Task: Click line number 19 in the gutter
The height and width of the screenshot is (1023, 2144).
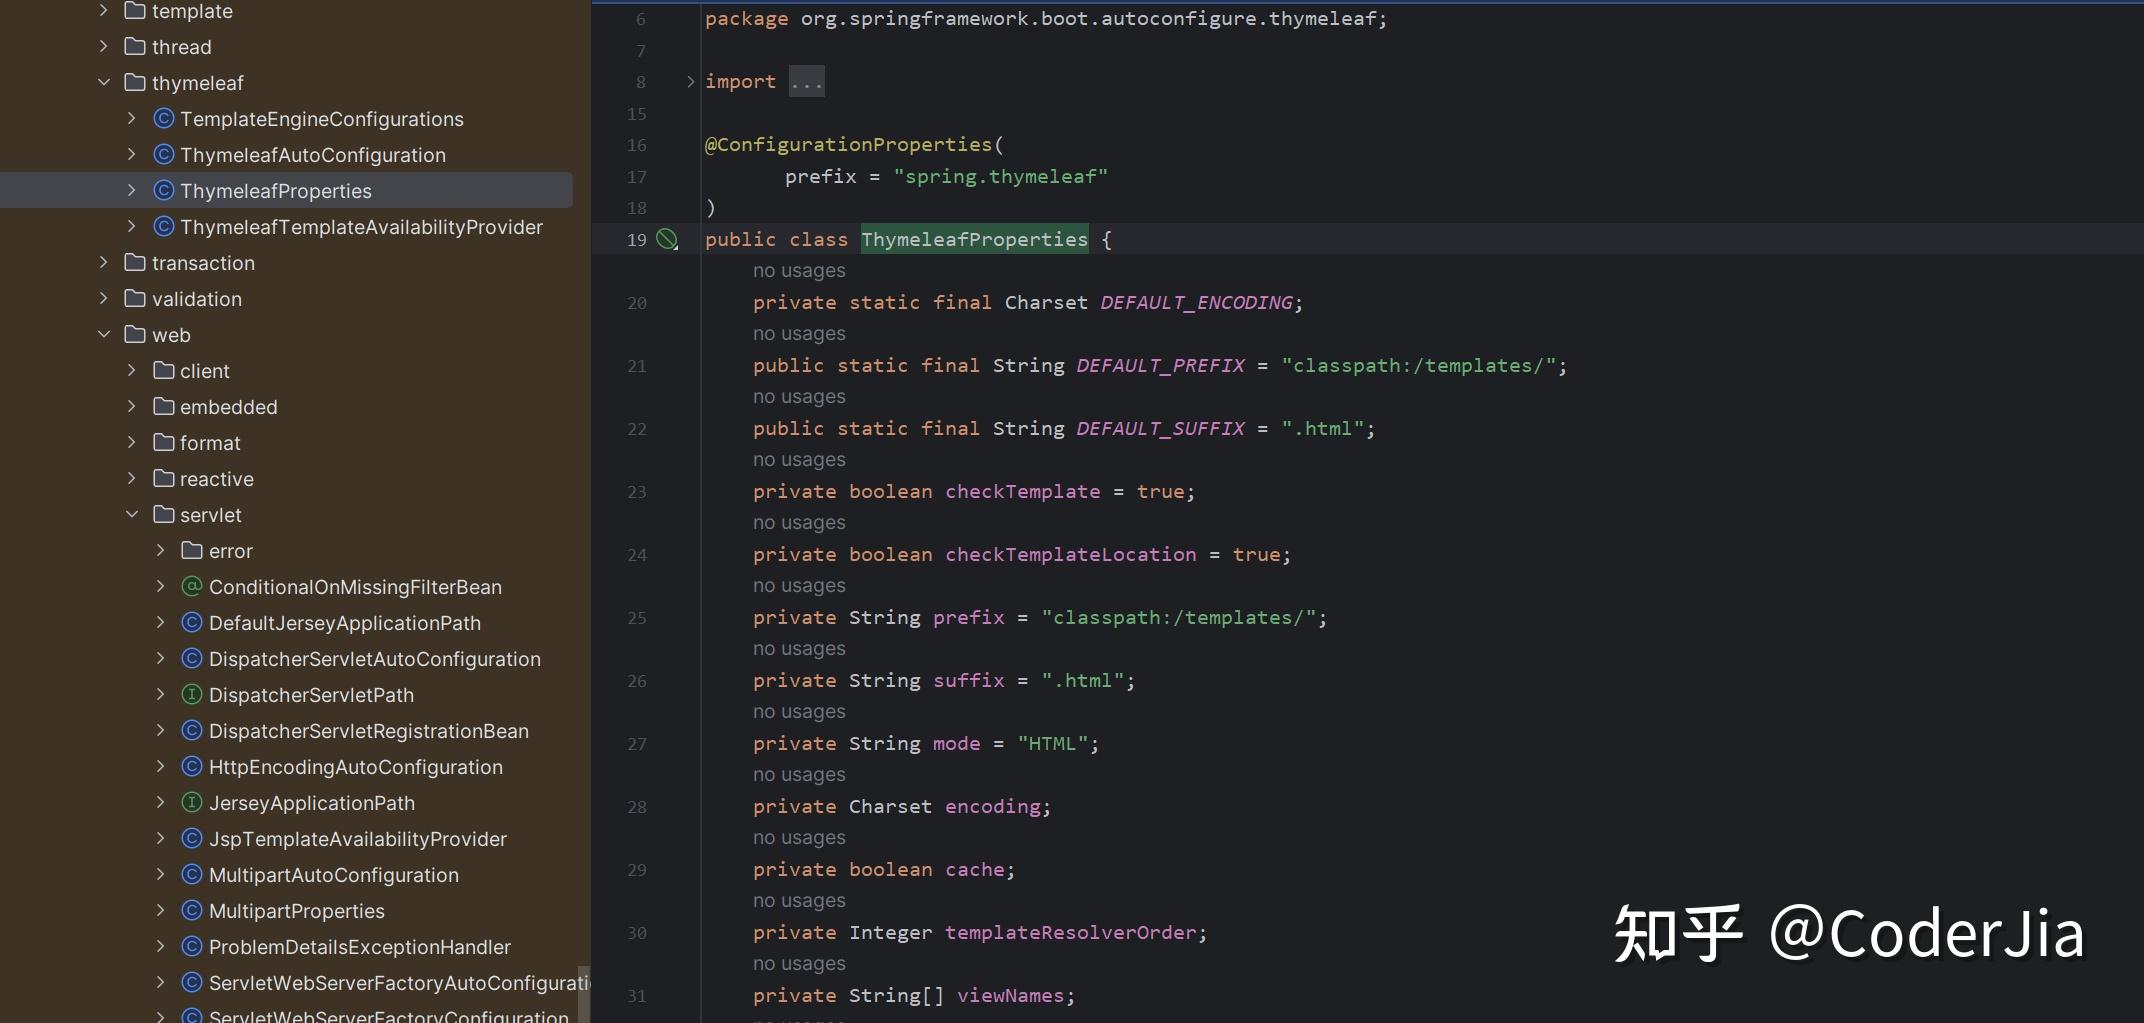Action: [x=637, y=240]
